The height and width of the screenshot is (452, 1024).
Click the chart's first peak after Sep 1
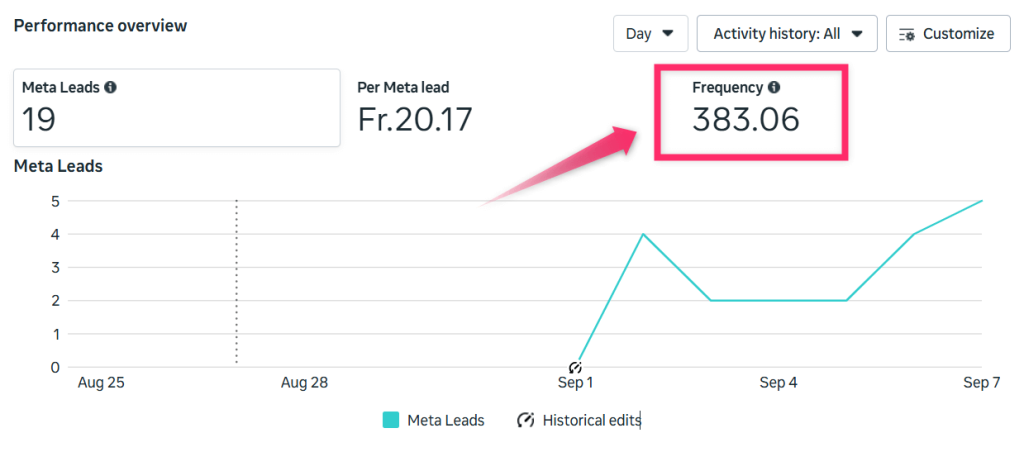pos(643,234)
